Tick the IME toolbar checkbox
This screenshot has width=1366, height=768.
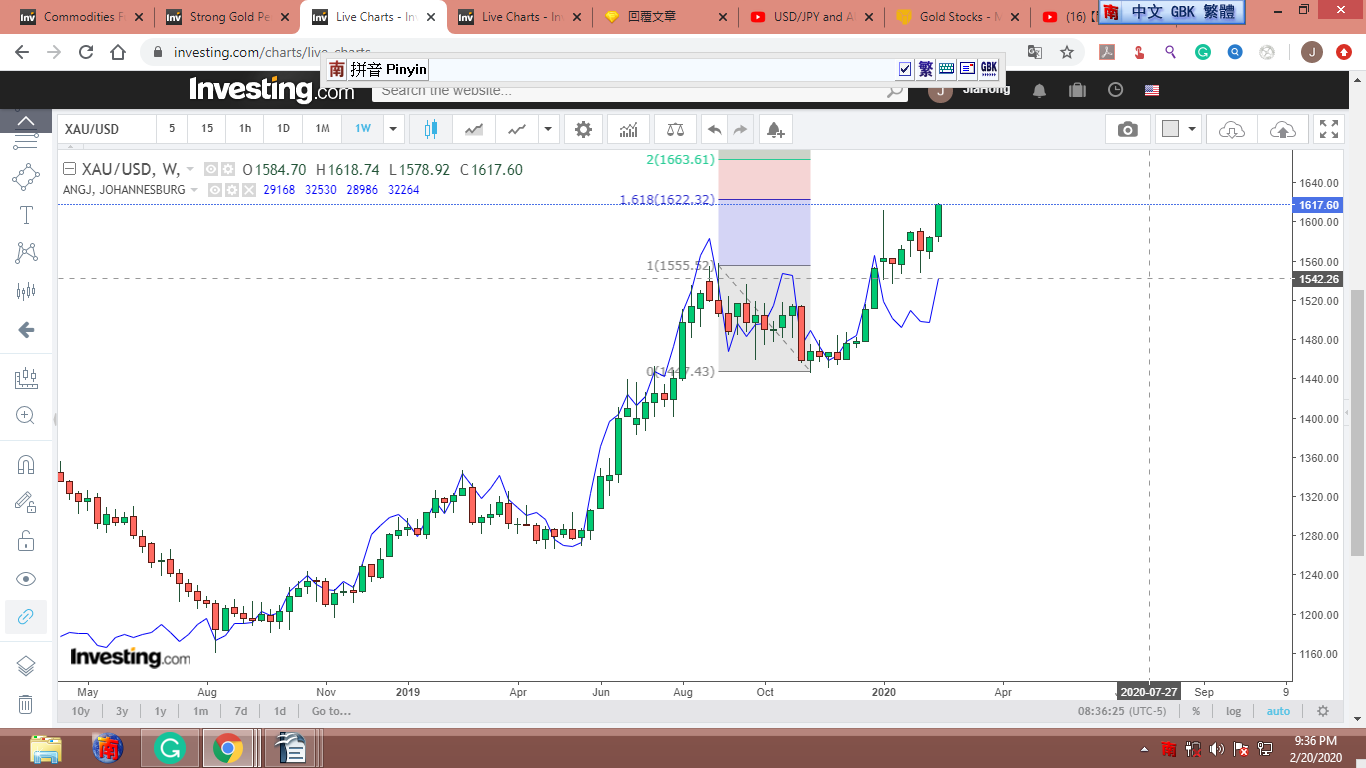[x=906, y=69]
